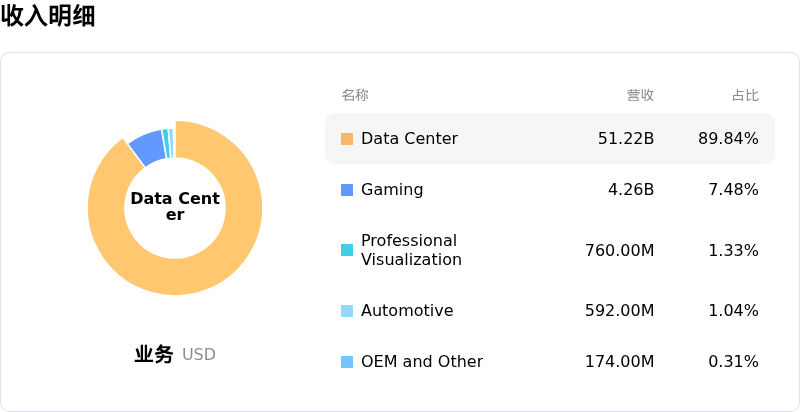Click the 7.48% Gaming share value
This screenshot has width=800, height=412.
733,190
